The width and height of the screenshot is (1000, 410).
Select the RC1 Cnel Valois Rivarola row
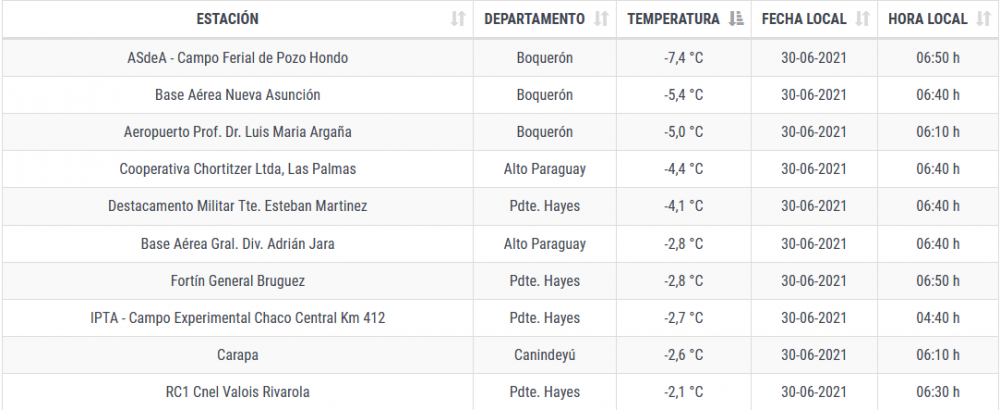click(237, 392)
